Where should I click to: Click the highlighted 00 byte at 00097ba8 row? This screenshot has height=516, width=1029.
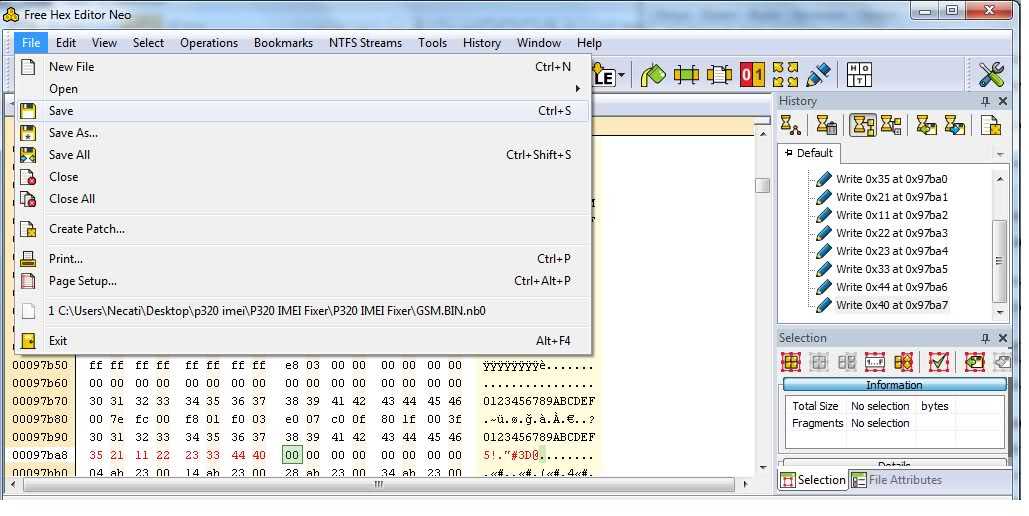pyautogui.click(x=293, y=455)
